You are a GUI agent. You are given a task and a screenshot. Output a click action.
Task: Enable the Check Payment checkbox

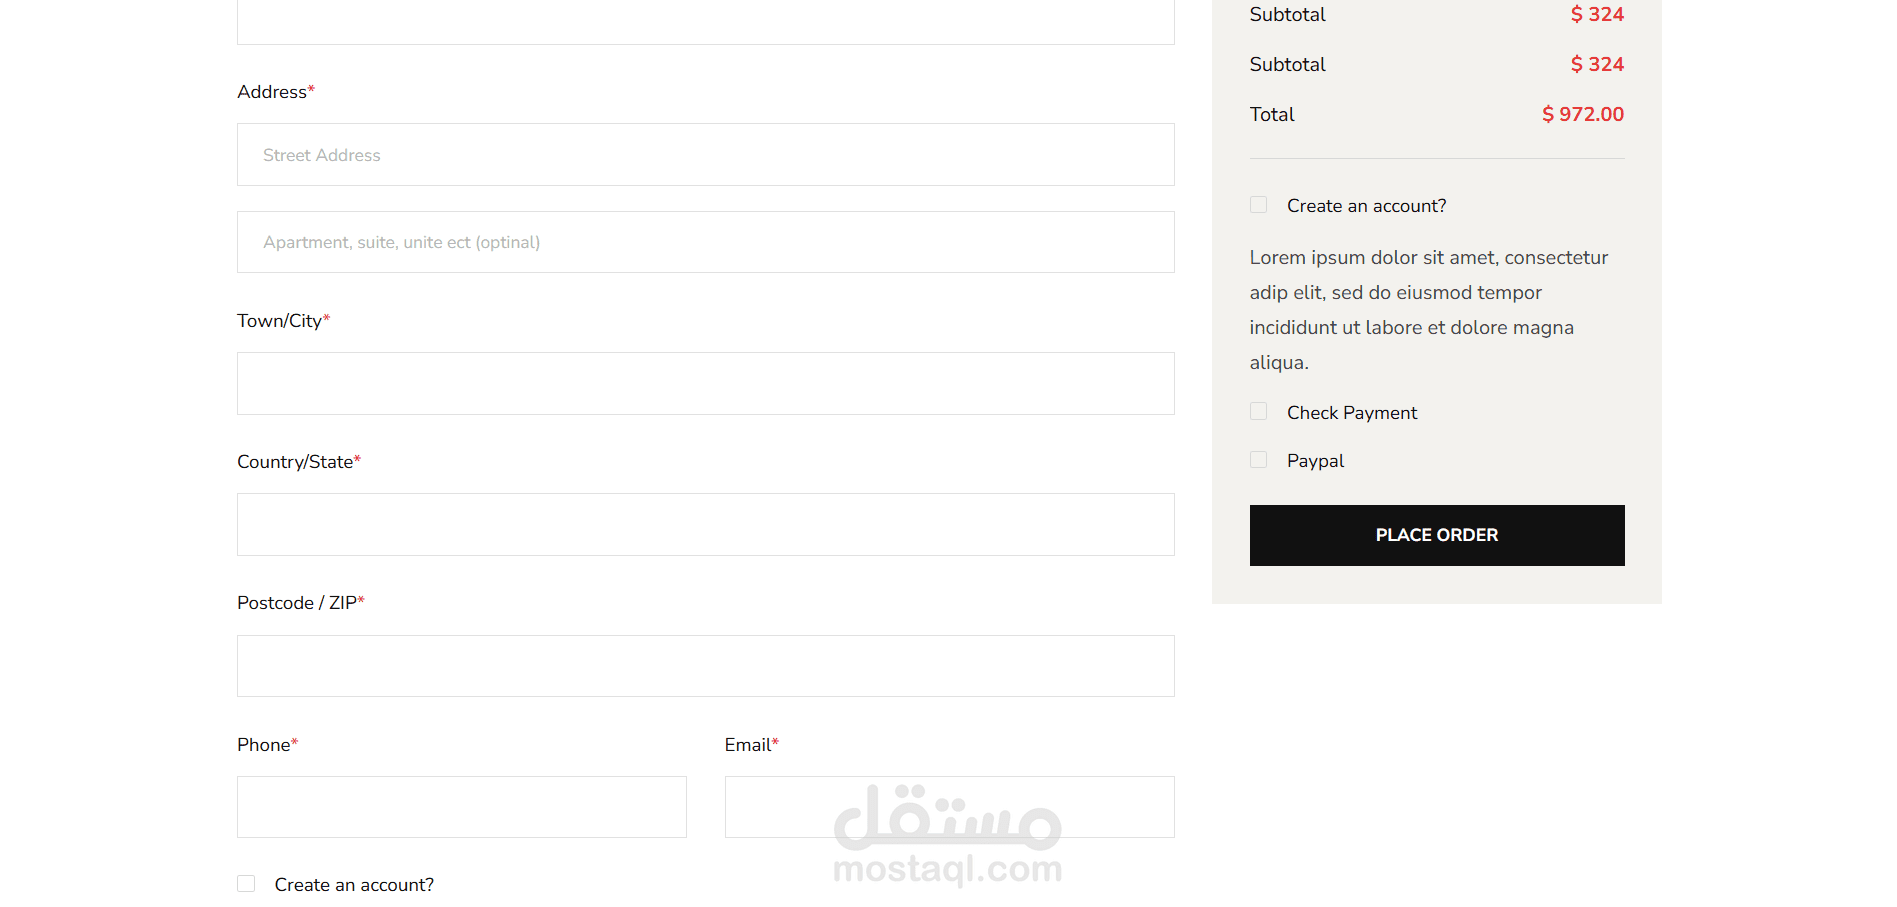point(1258,412)
